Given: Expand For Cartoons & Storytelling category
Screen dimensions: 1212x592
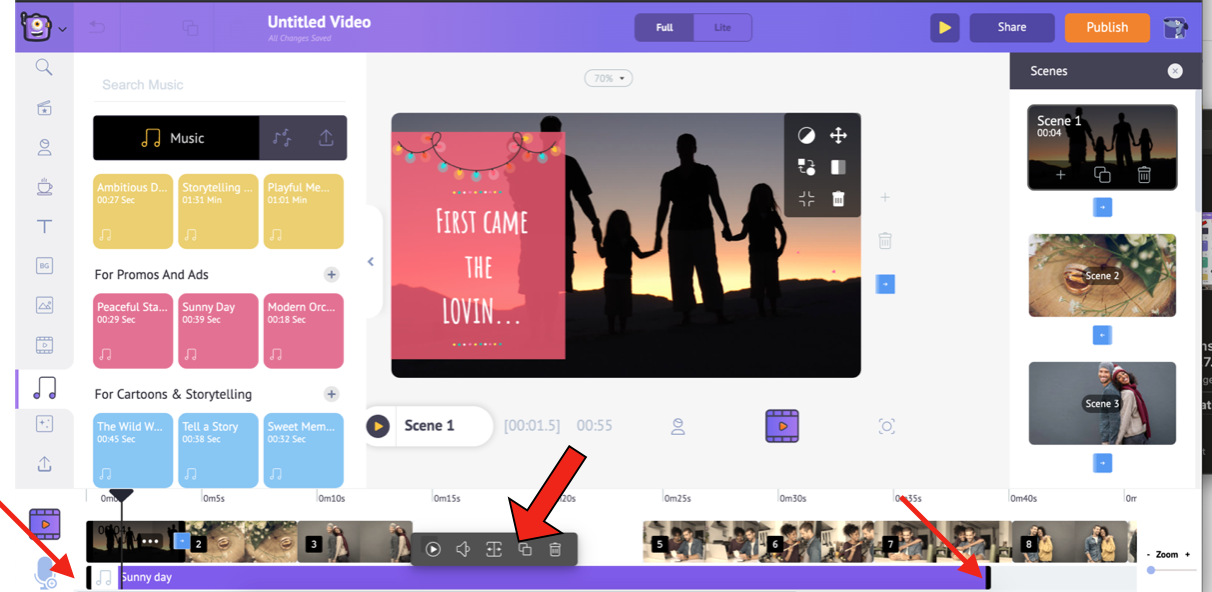Looking at the screenshot, I should [331, 394].
